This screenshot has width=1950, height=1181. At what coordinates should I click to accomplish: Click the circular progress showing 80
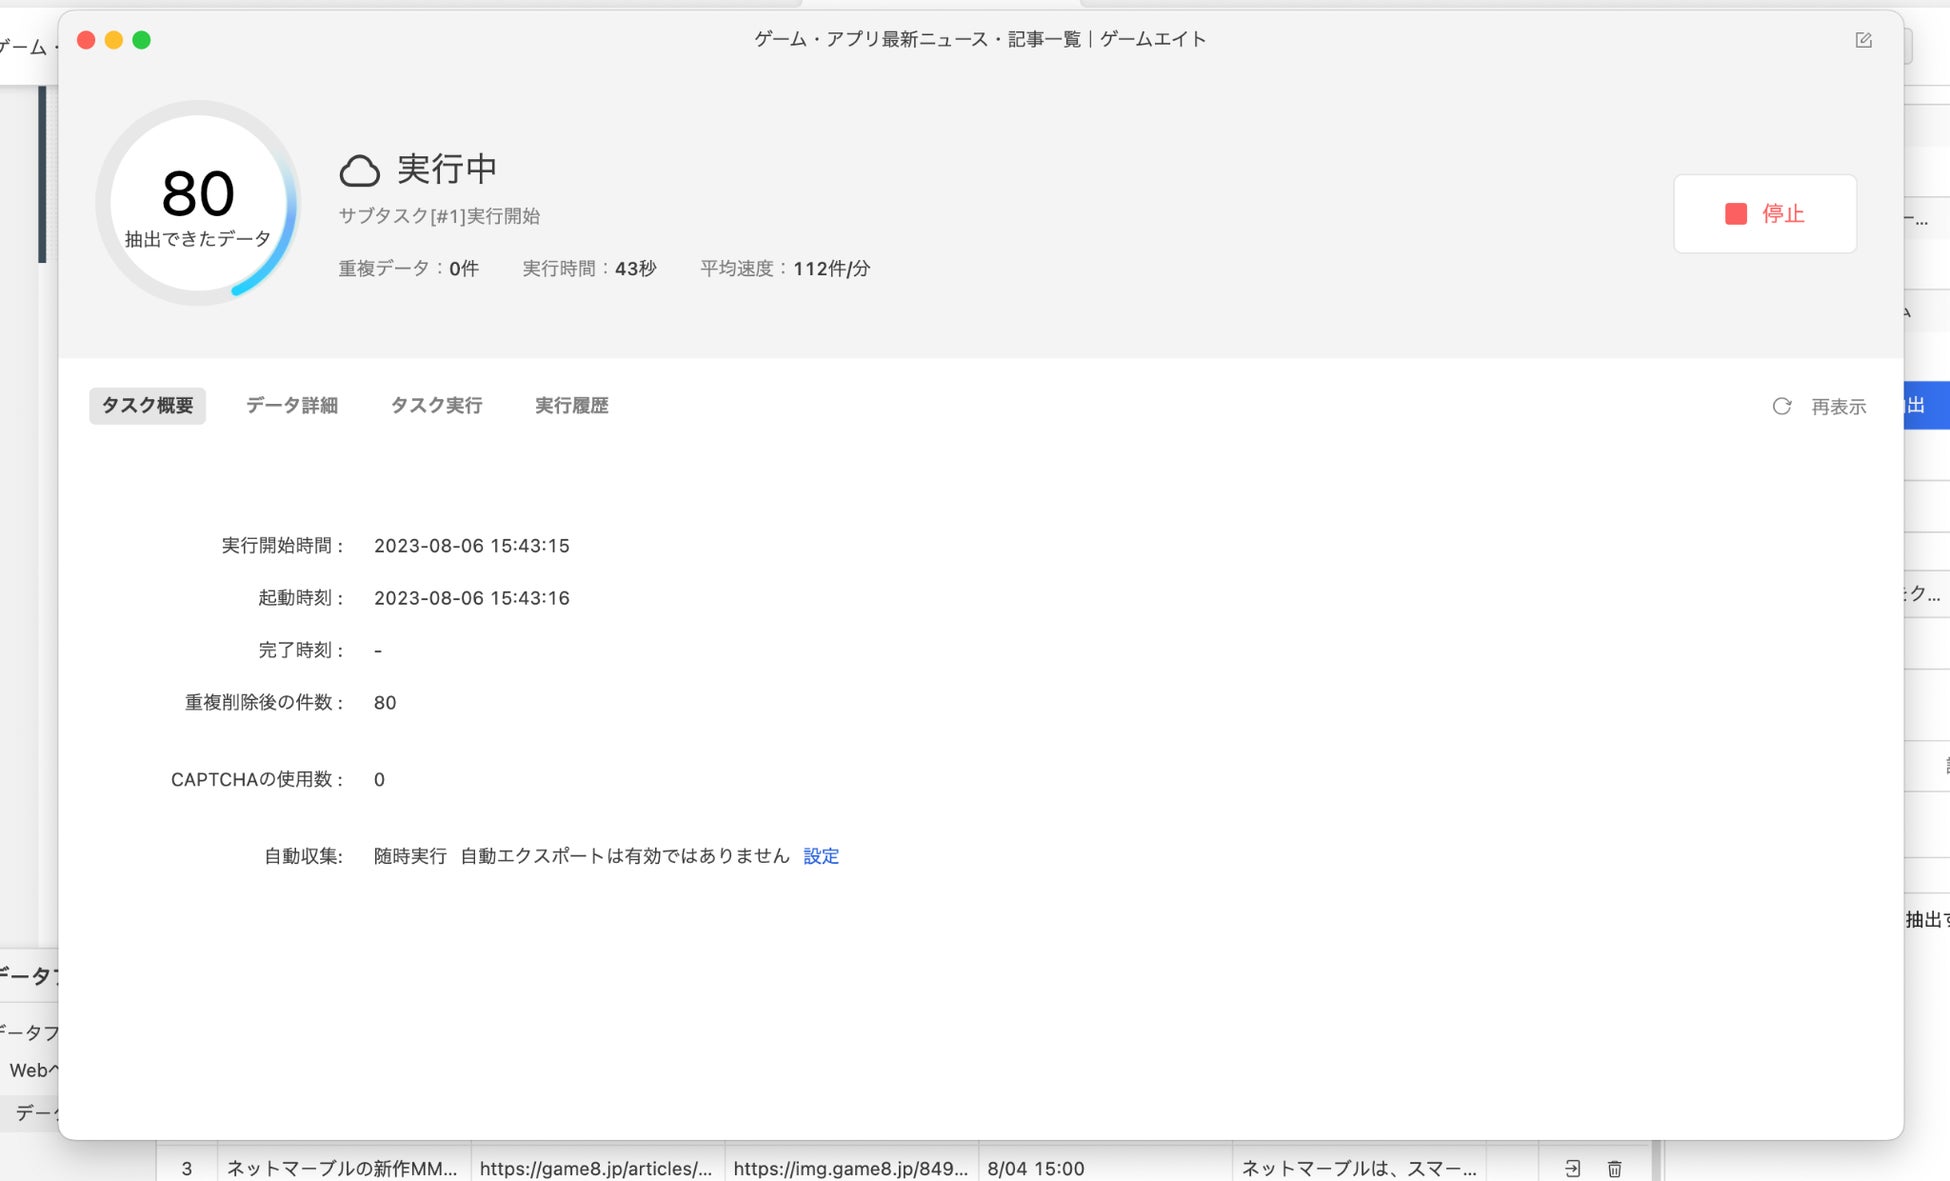tap(198, 203)
